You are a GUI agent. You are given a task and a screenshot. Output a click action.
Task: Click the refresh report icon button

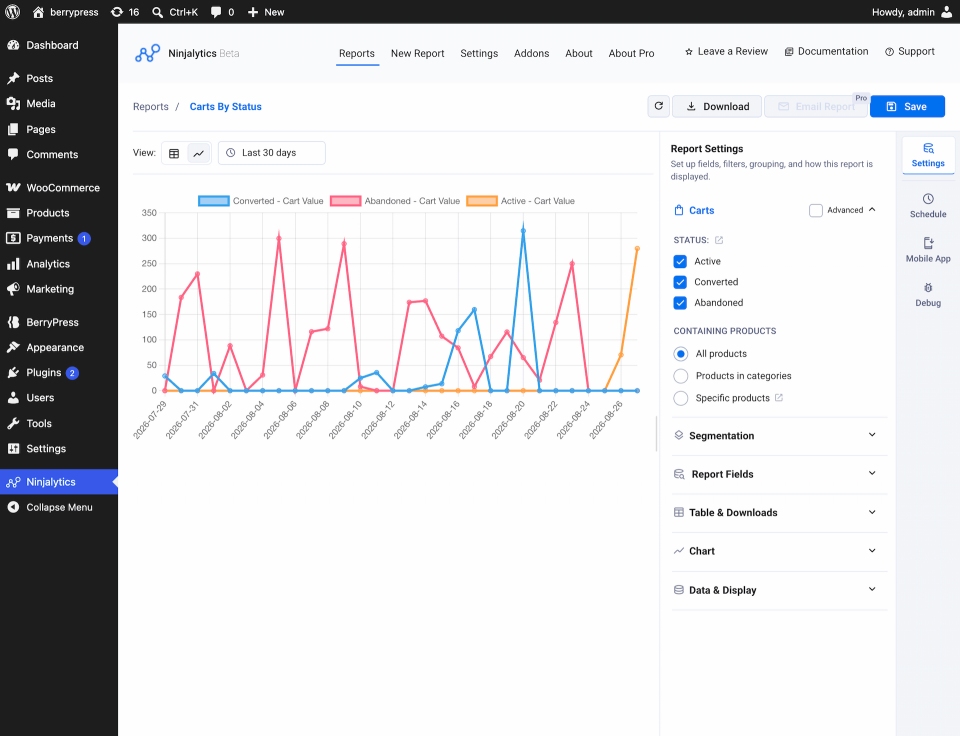click(x=659, y=106)
